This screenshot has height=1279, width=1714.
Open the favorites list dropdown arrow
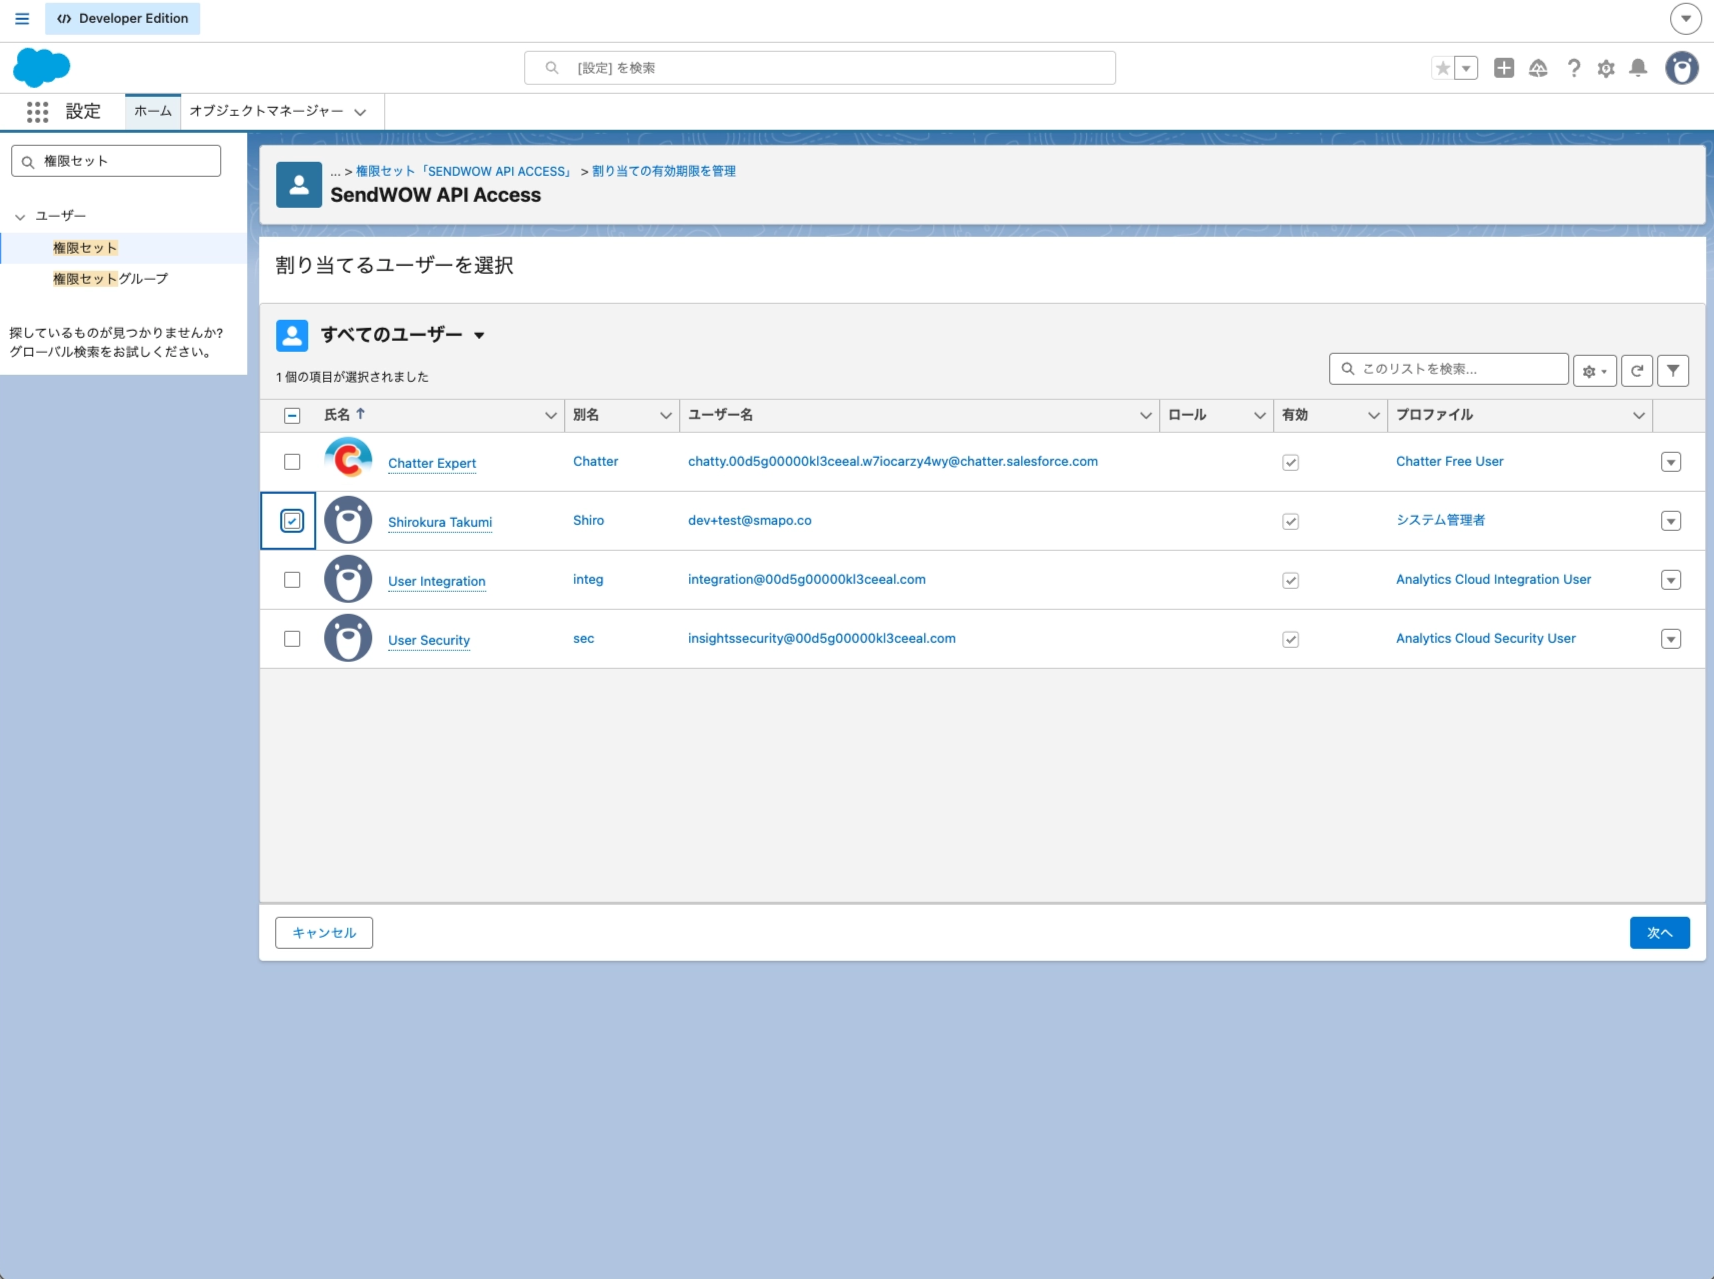coord(1466,68)
